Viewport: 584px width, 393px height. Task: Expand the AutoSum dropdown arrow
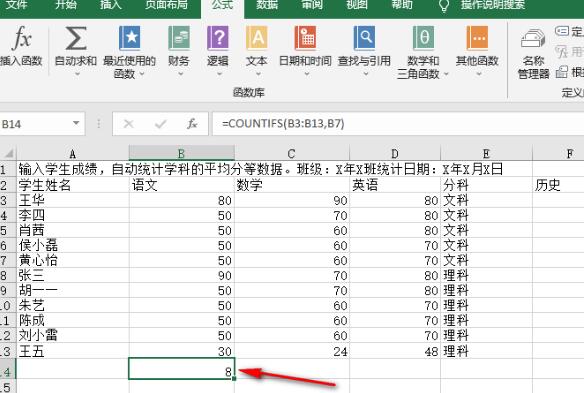click(x=77, y=74)
